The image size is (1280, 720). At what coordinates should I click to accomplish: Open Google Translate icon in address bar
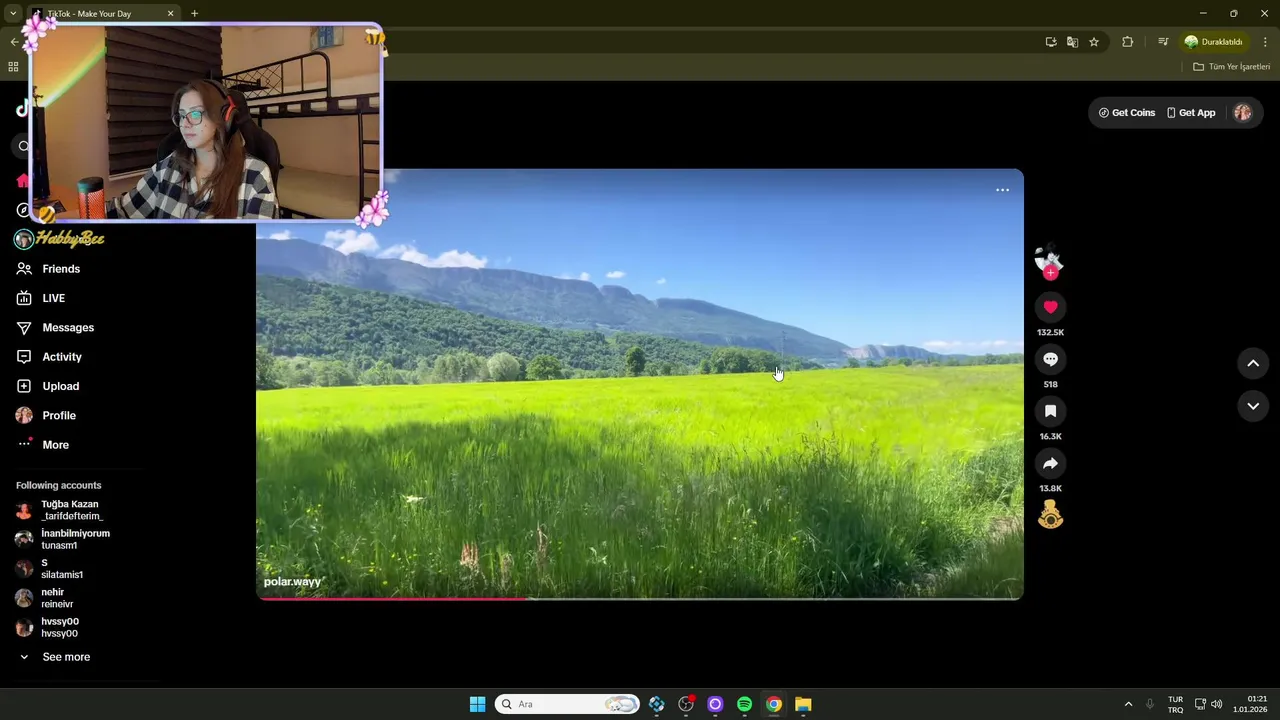[1072, 42]
